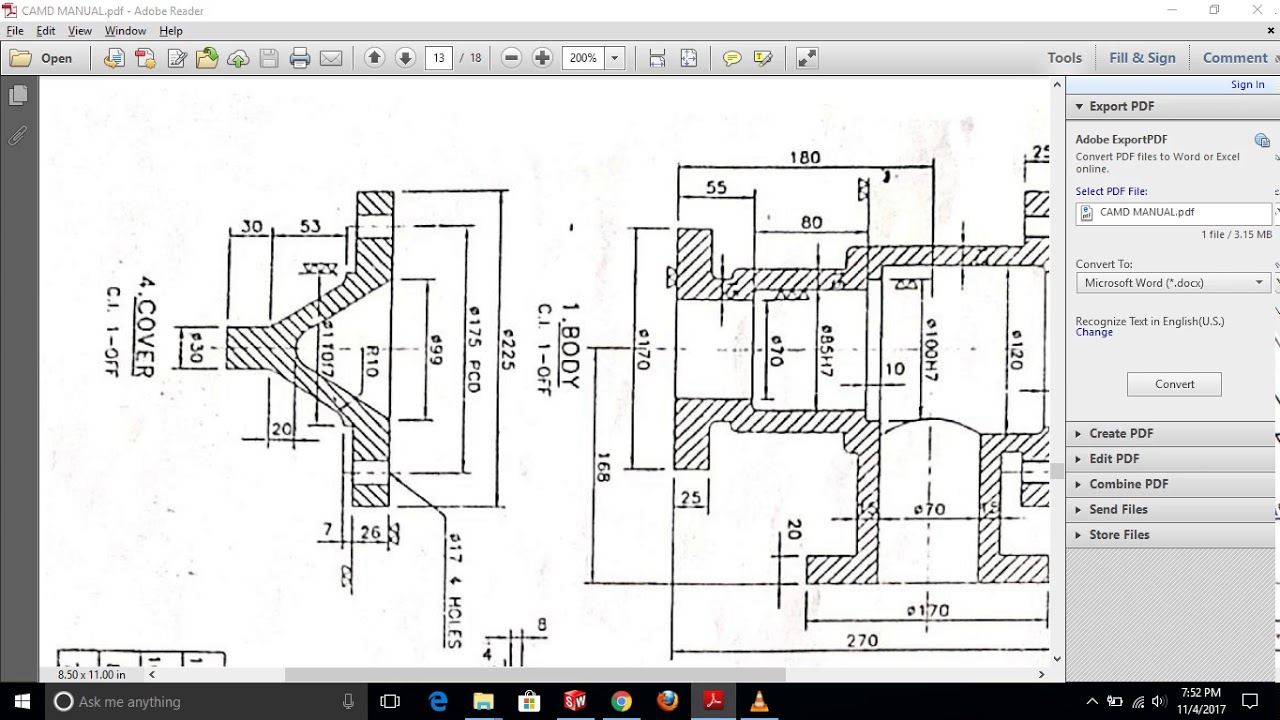Screen dimensions: 1280x720
Task: Expand the Create PDF section
Action: (1120, 433)
